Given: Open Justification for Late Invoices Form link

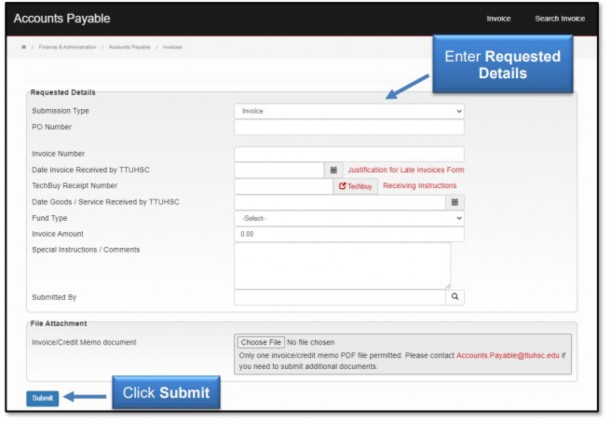Looking at the screenshot, I should (x=406, y=170).
